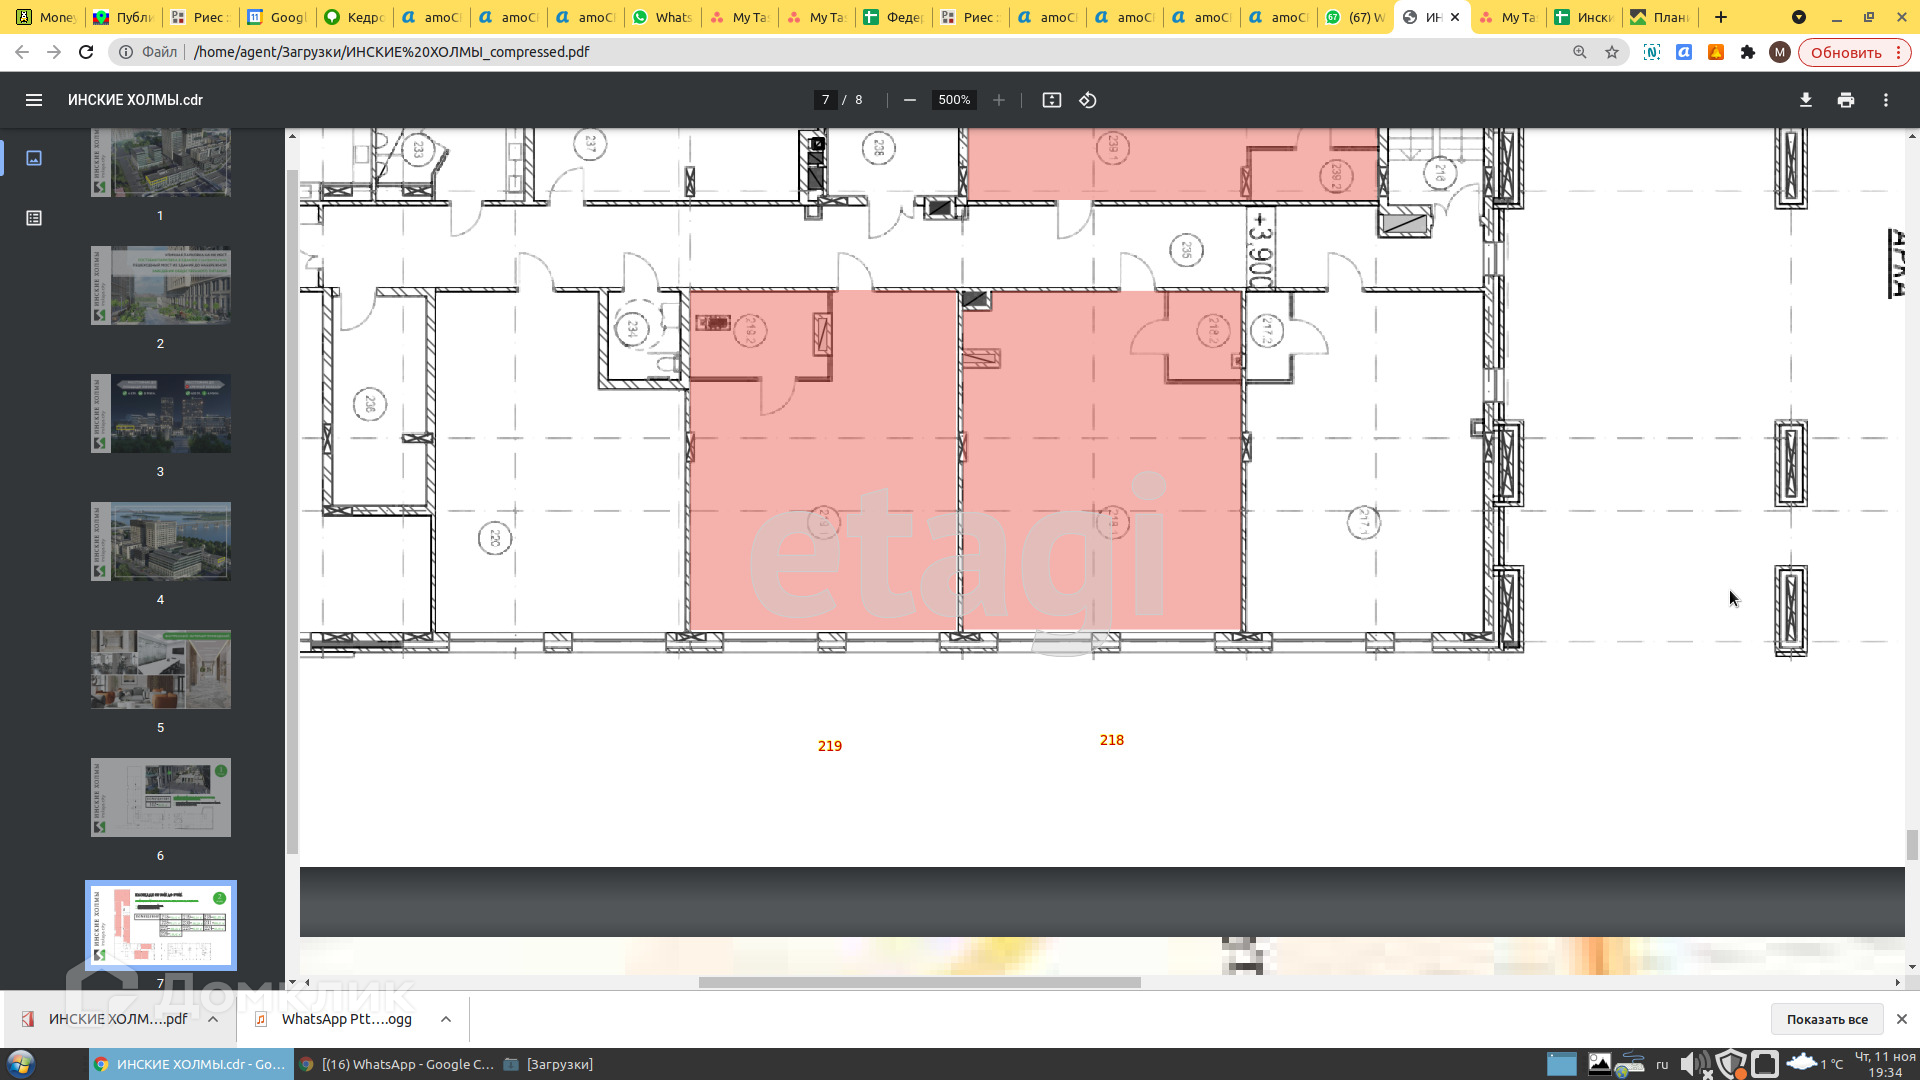Rotate the document counterclockwise

1088,100
